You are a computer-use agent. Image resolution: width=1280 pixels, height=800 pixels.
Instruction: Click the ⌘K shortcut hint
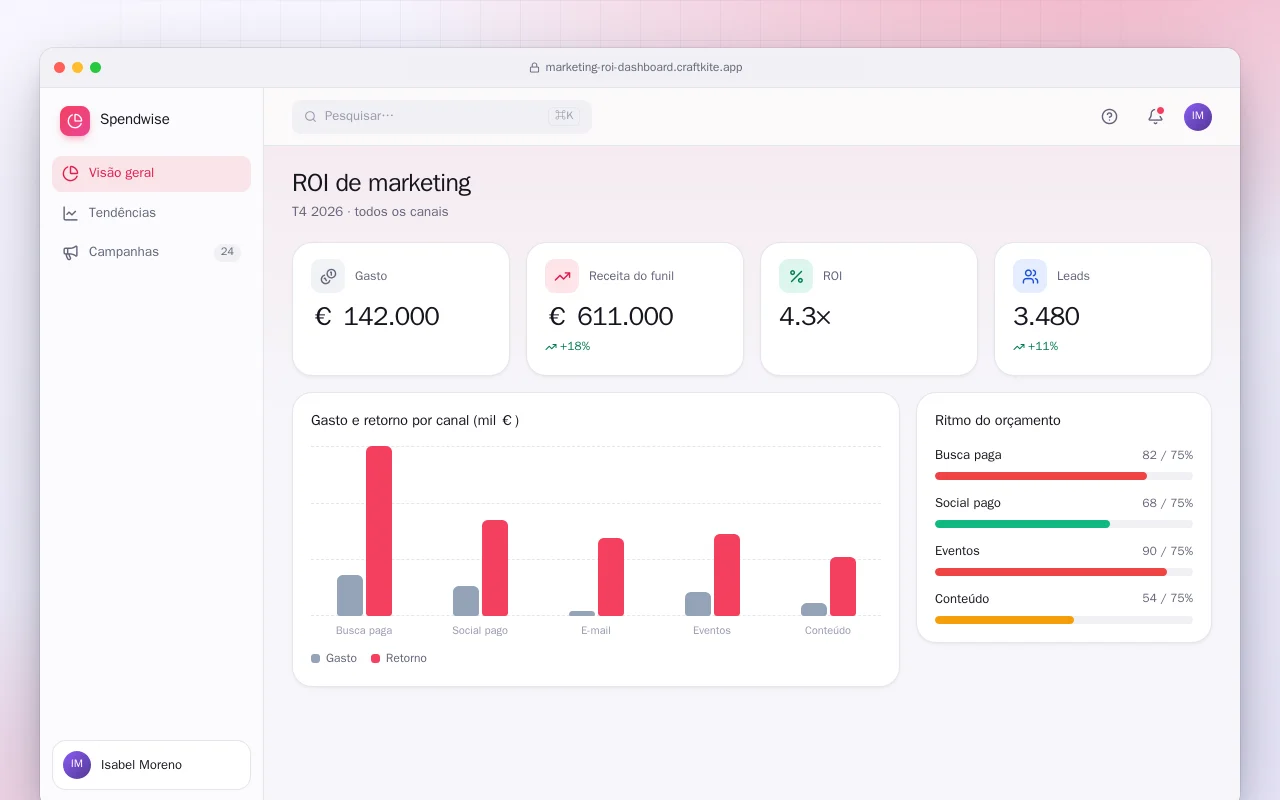click(564, 116)
